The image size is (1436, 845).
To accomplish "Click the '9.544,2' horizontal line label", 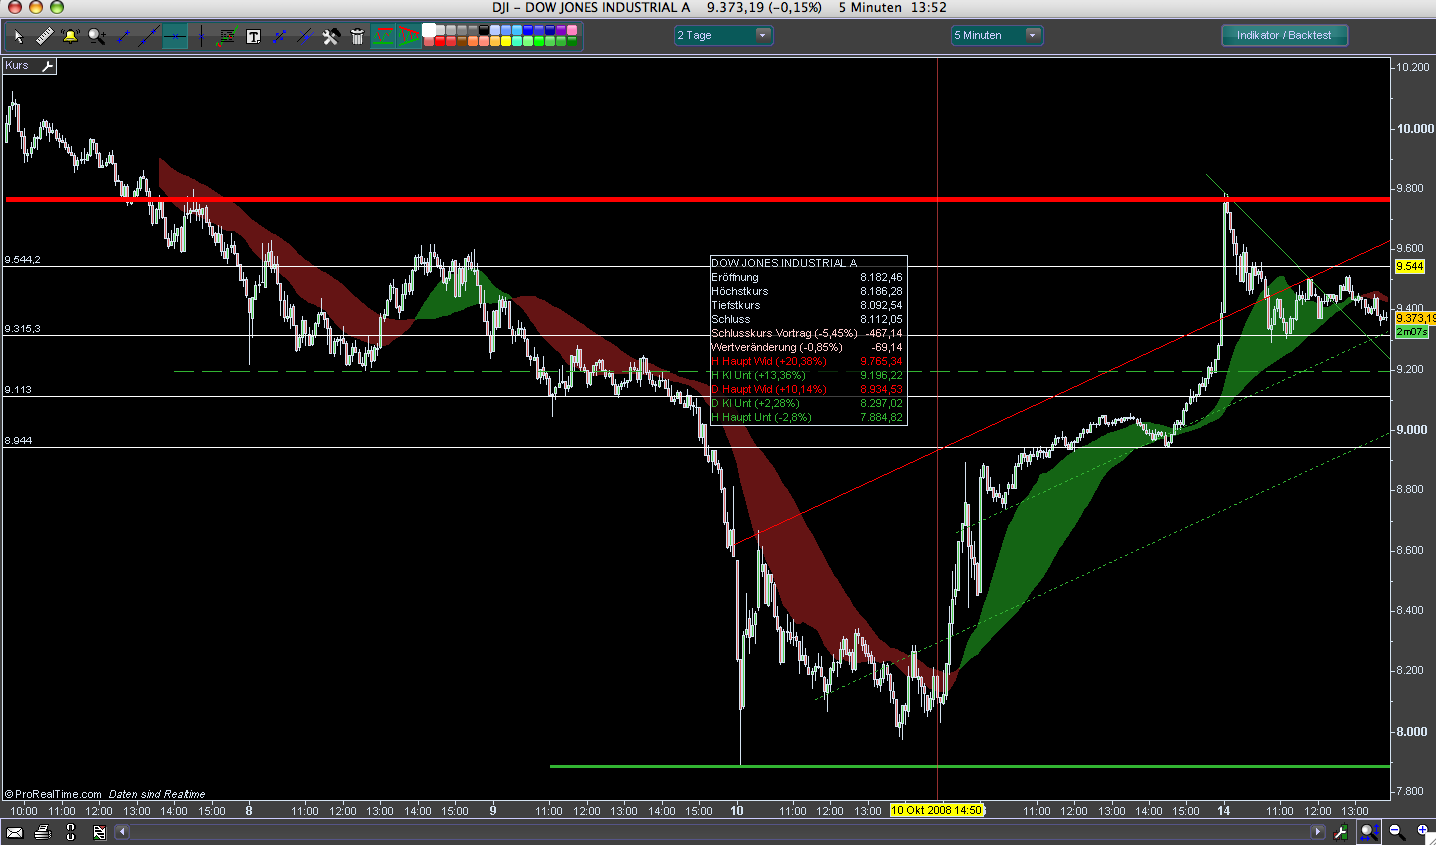I will [22, 259].
